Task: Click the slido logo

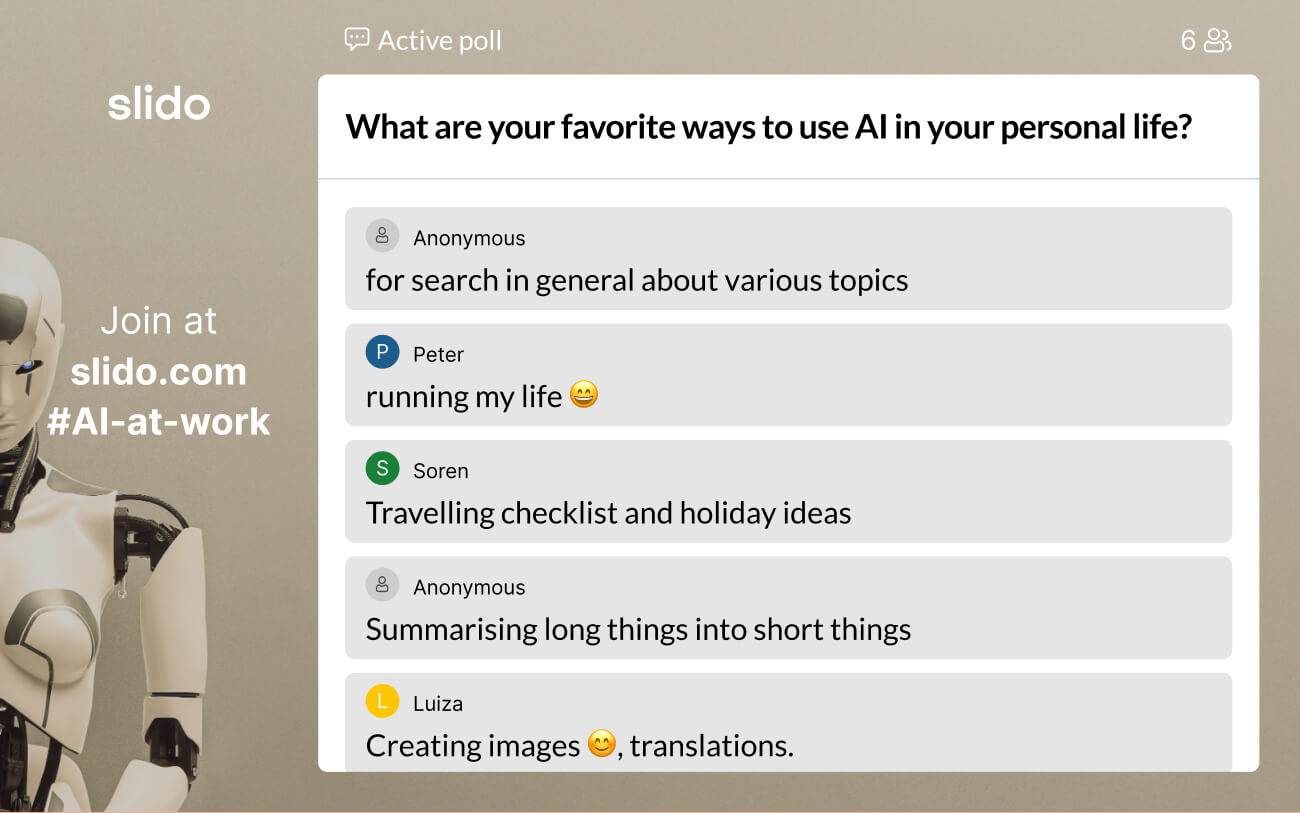Action: pyautogui.click(x=159, y=104)
